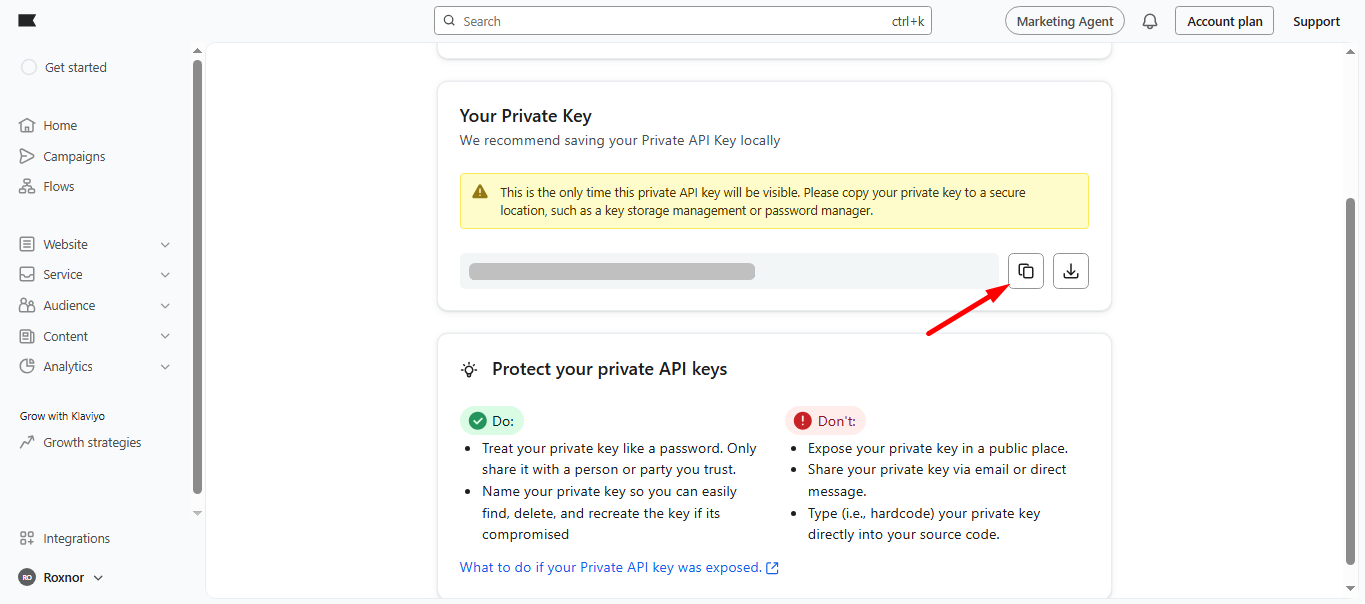
Task: Click the Account plan button
Action: (1224, 20)
